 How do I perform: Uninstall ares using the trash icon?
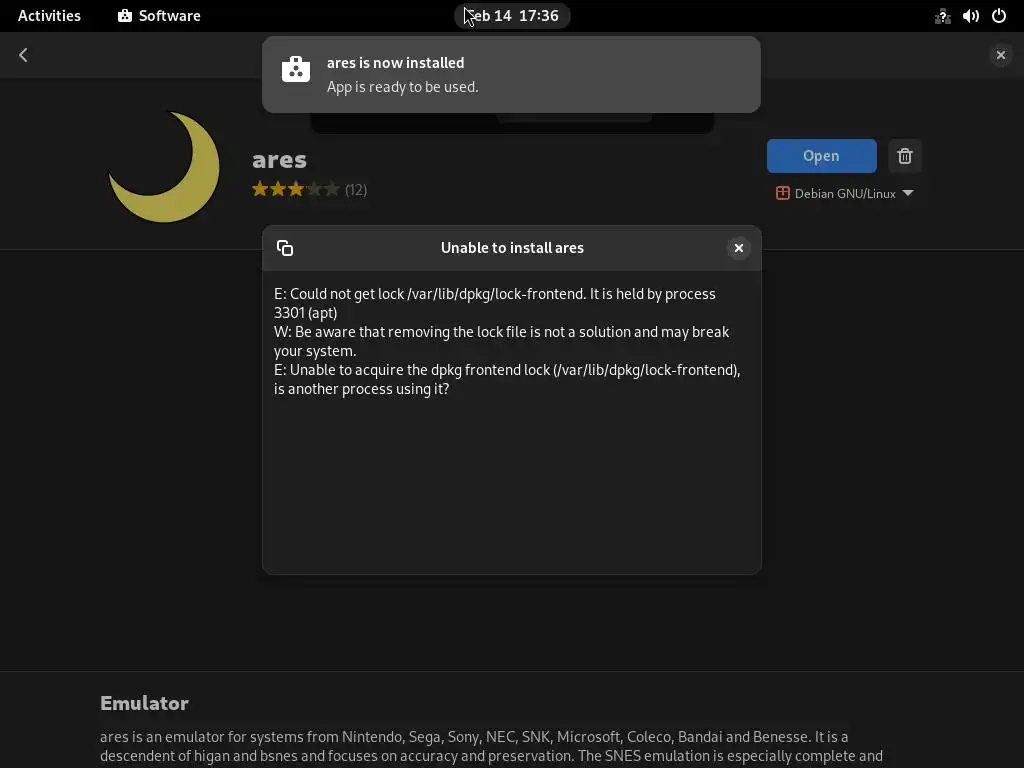(x=904, y=156)
